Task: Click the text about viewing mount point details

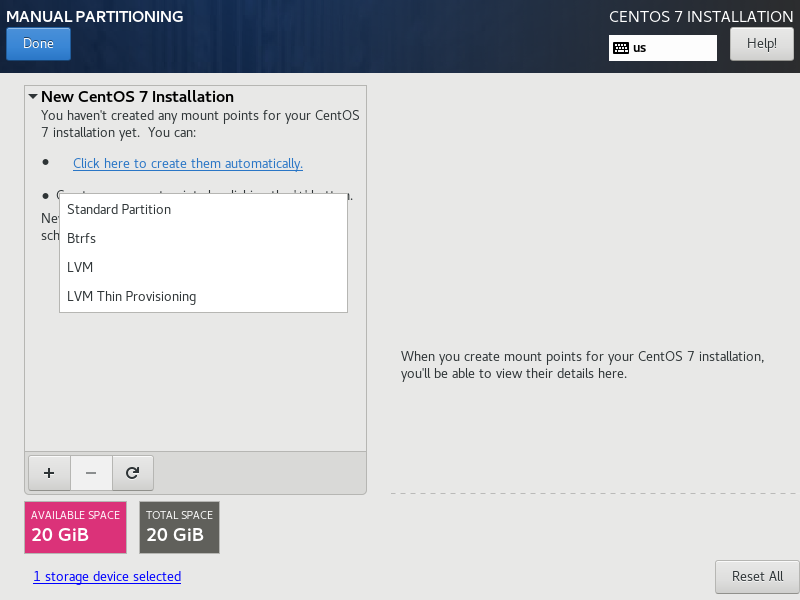Action: [x=582, y=365]
